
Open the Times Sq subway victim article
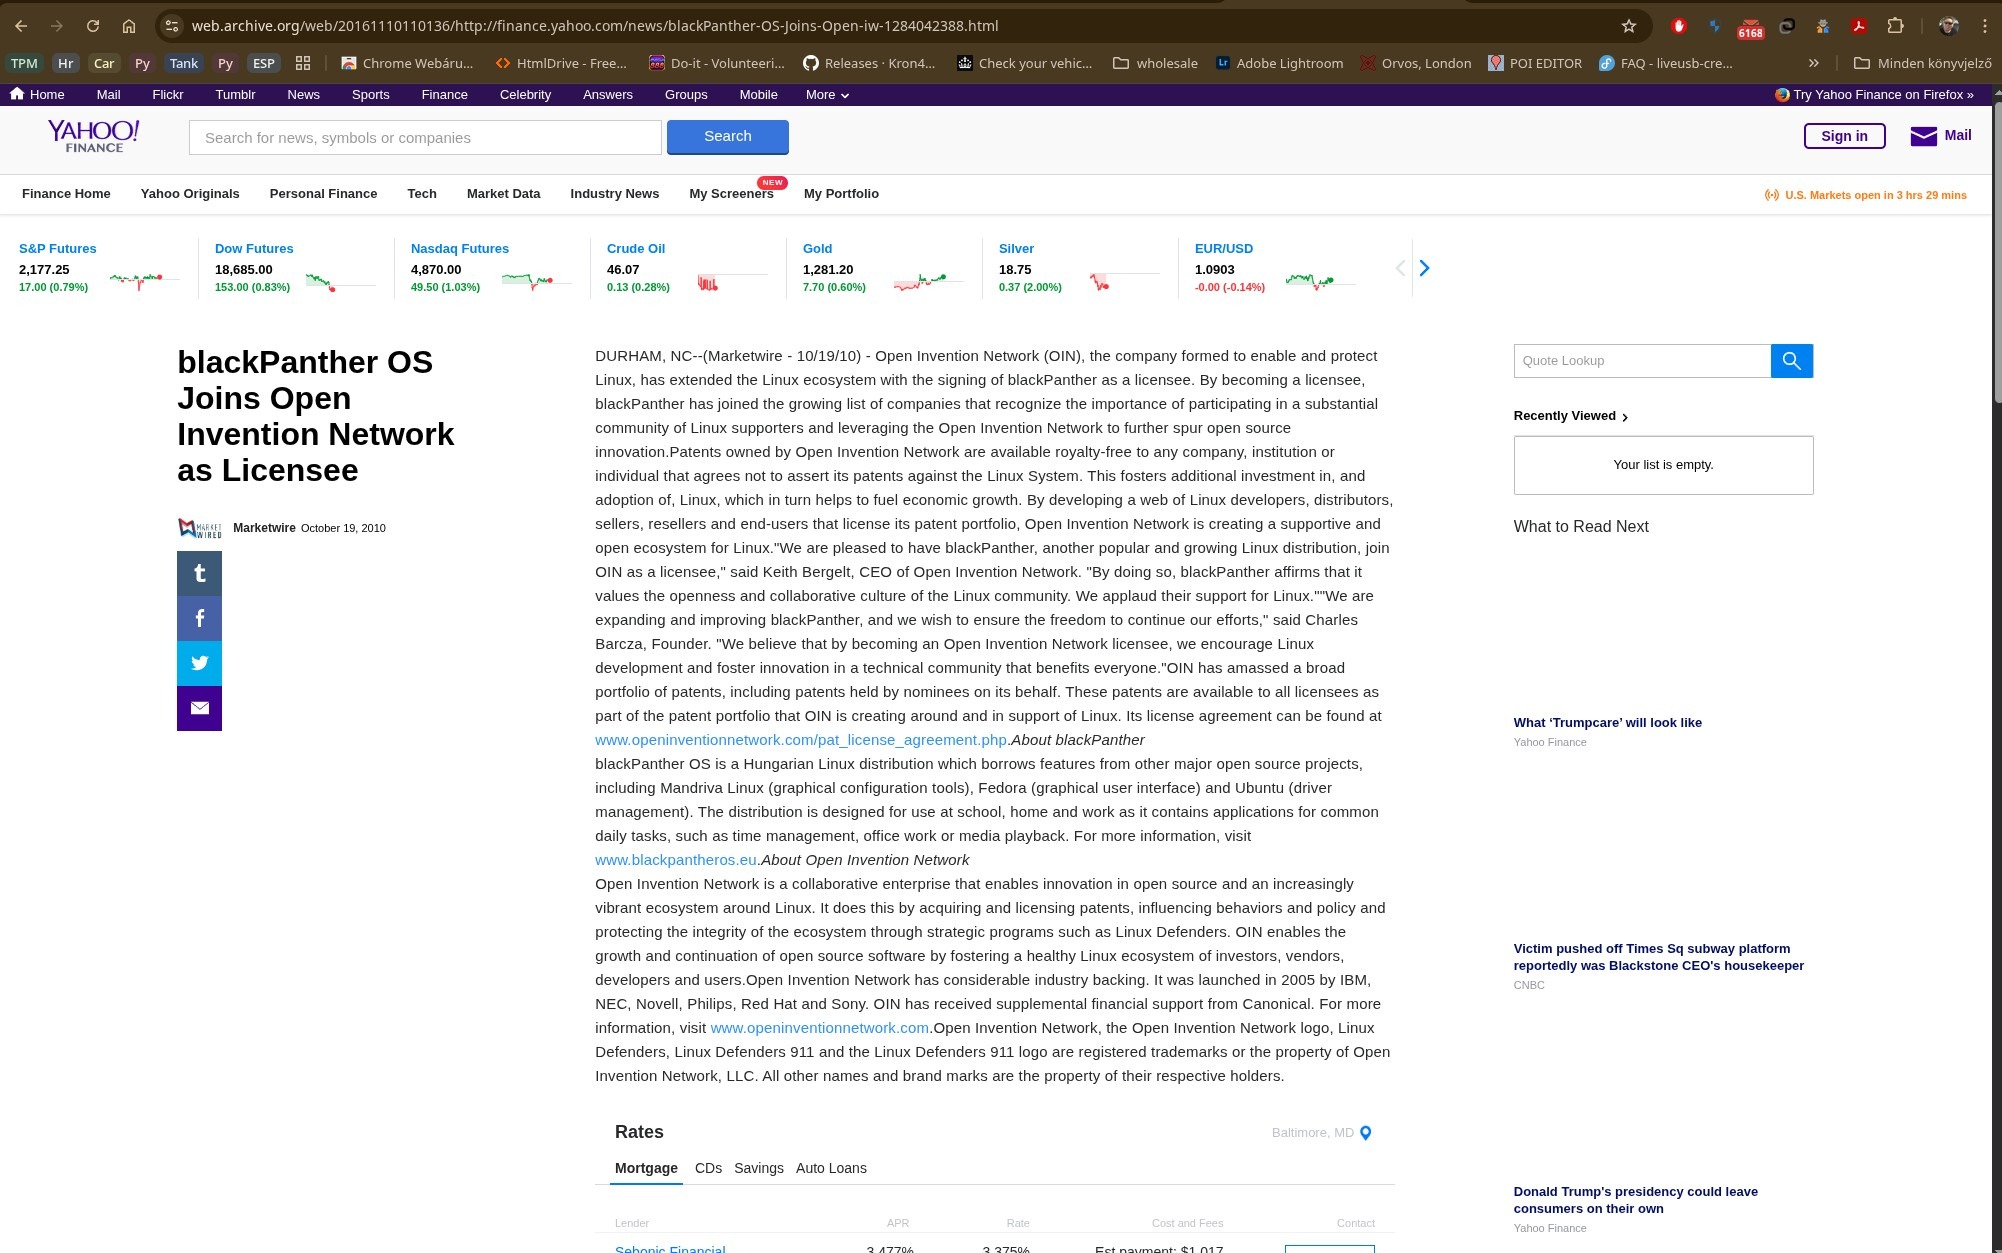(x=1658, y=957)
